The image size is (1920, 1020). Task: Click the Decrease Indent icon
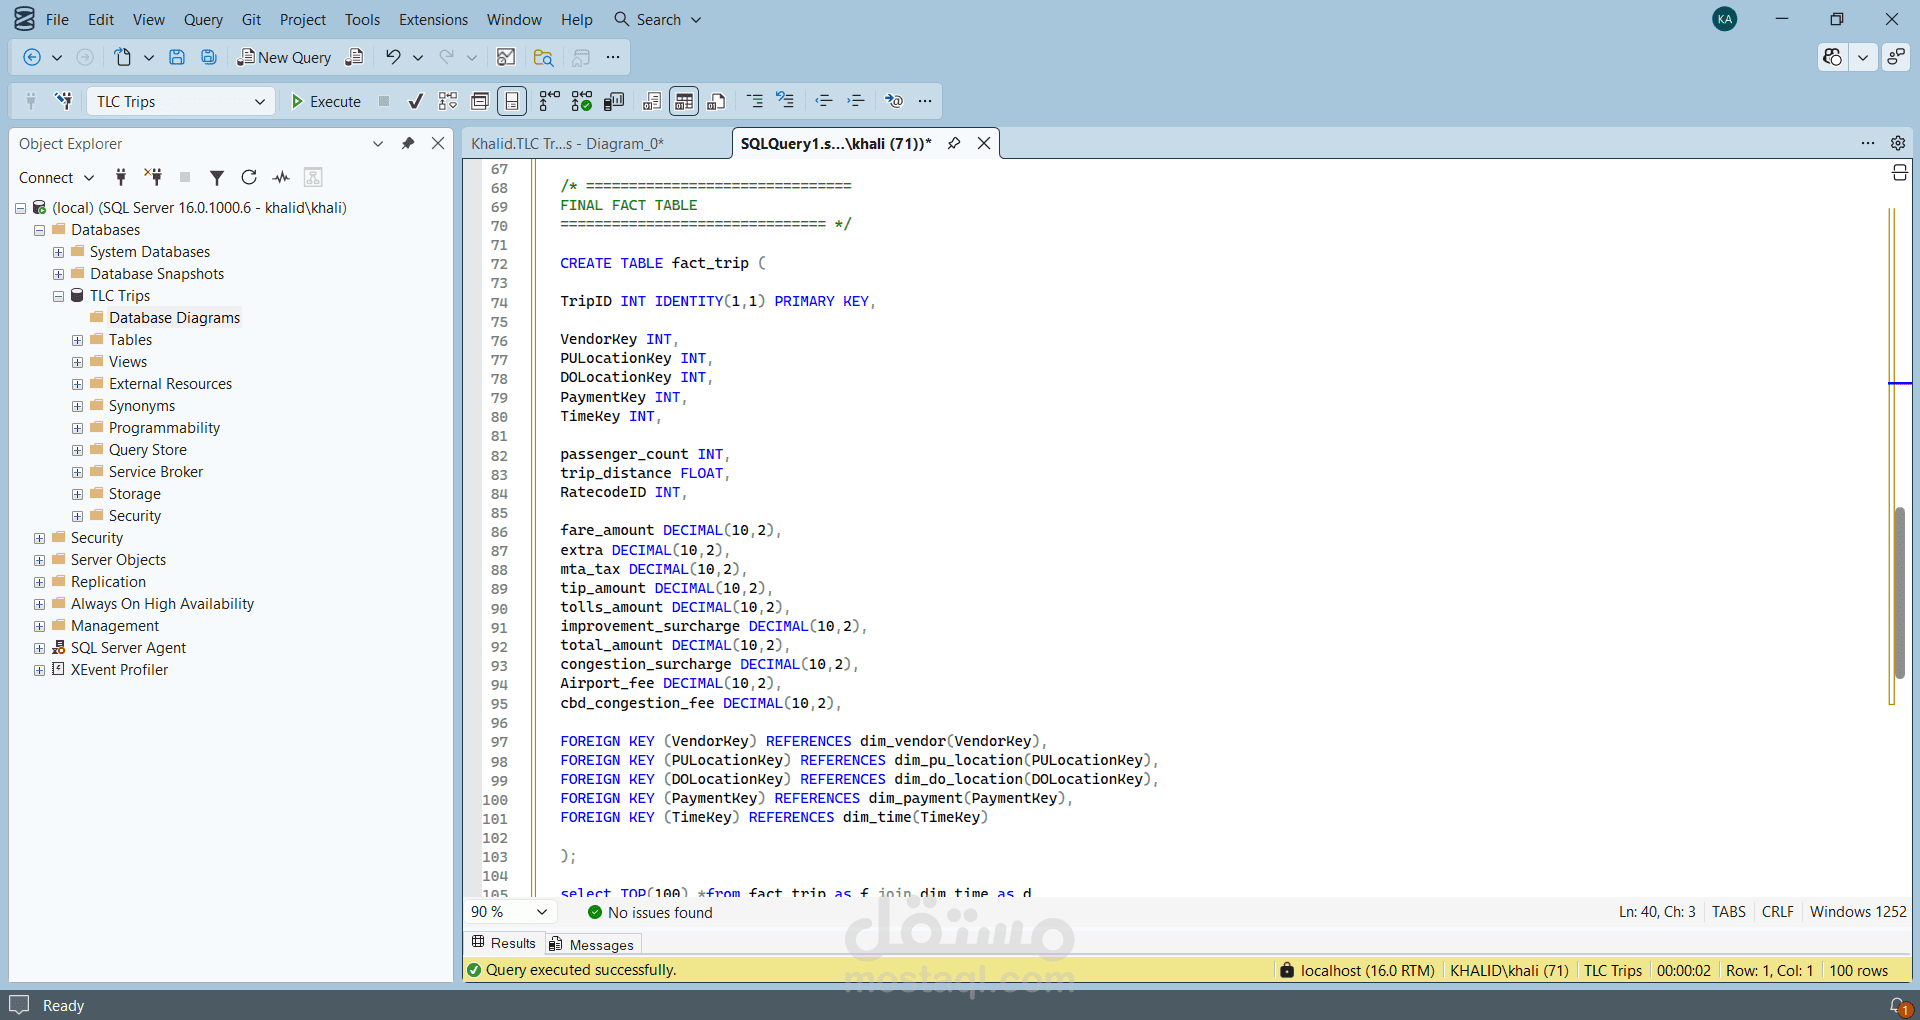pos(824,101)
